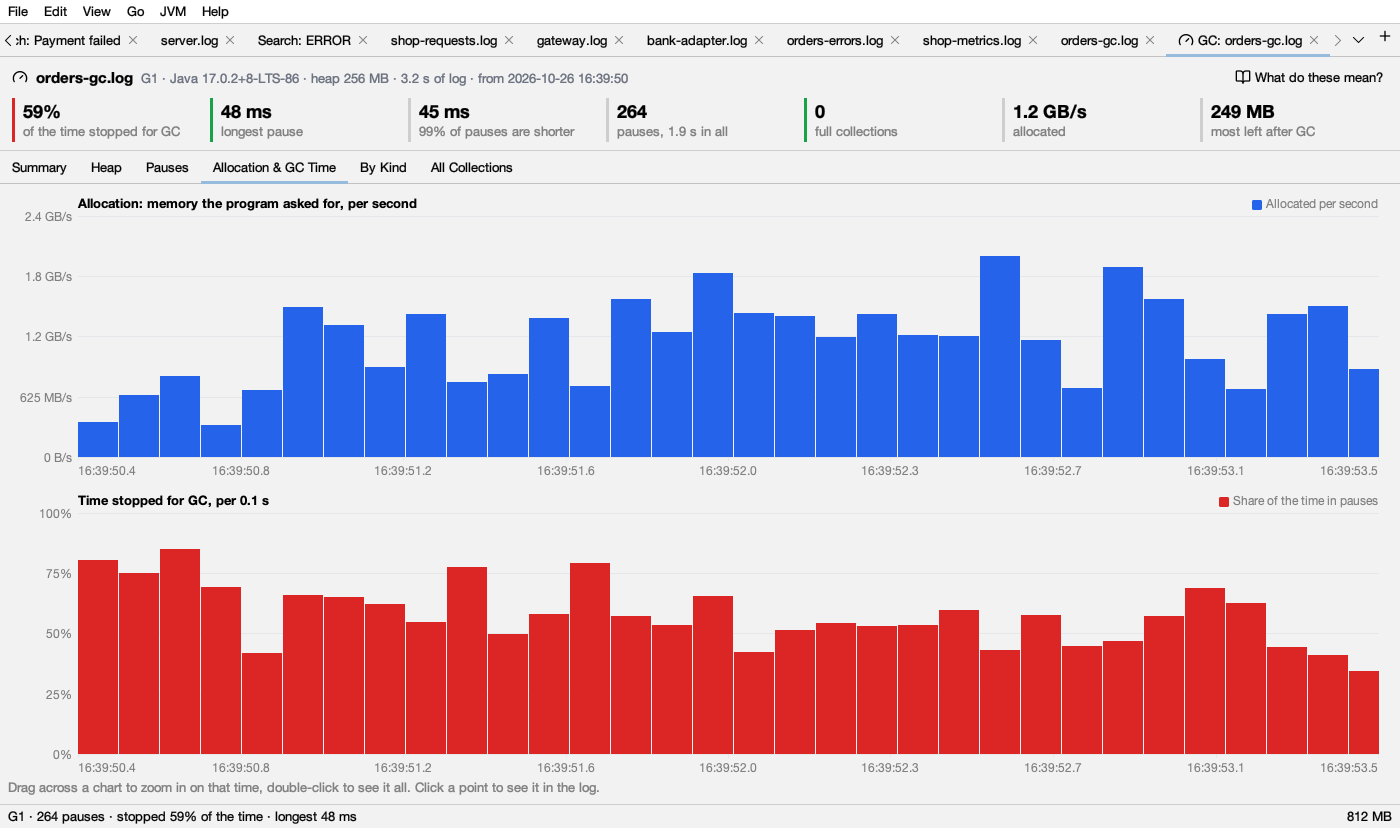The width and height of the screenshot is (1400, 828).
Task: Open the tab list dropdown chevron
Action: 1358,40
